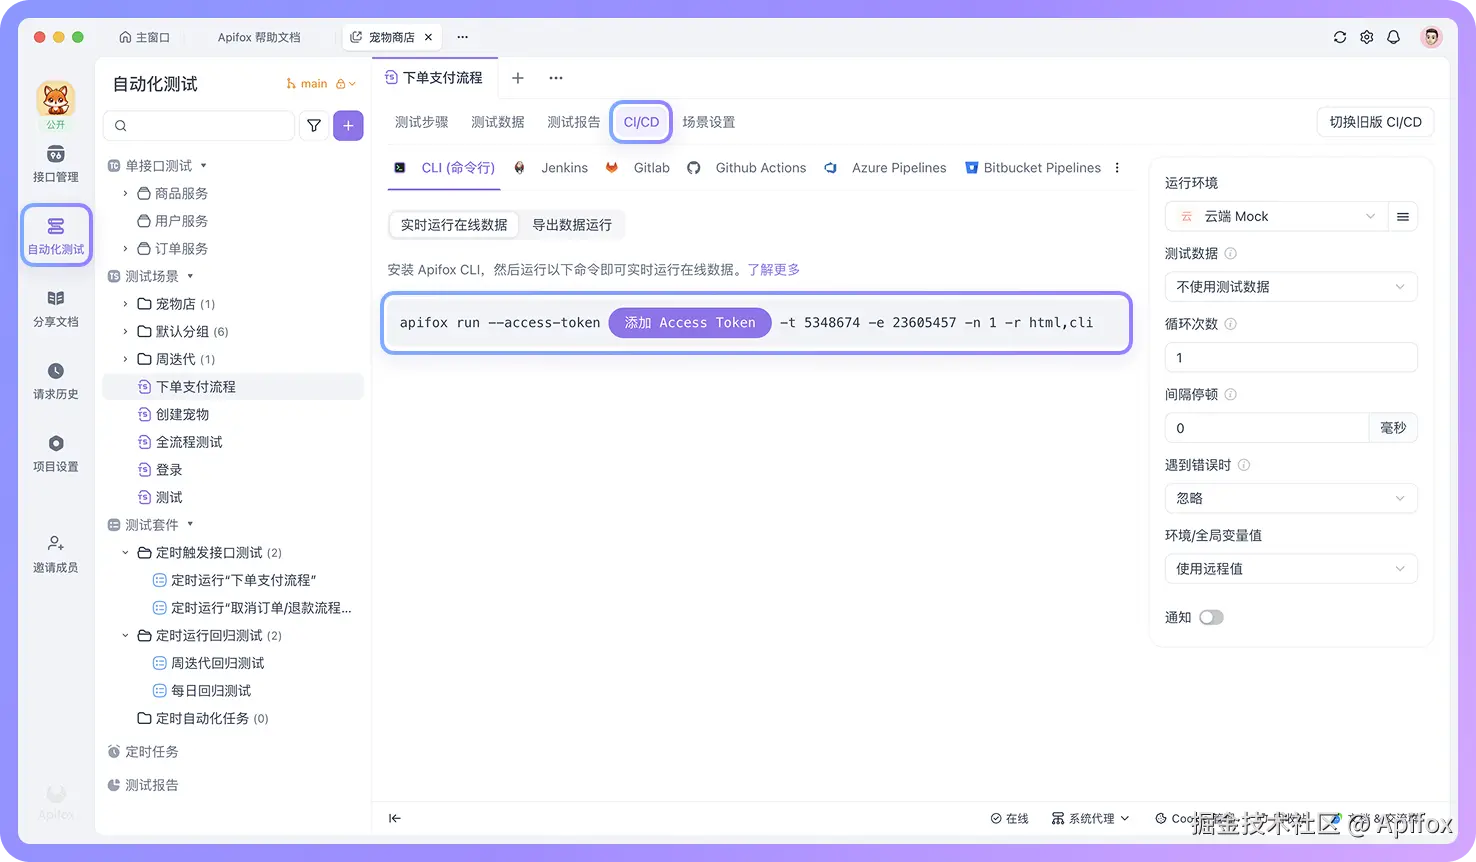
Task: Click the filter funnel icon
Action: coord(314,126)
